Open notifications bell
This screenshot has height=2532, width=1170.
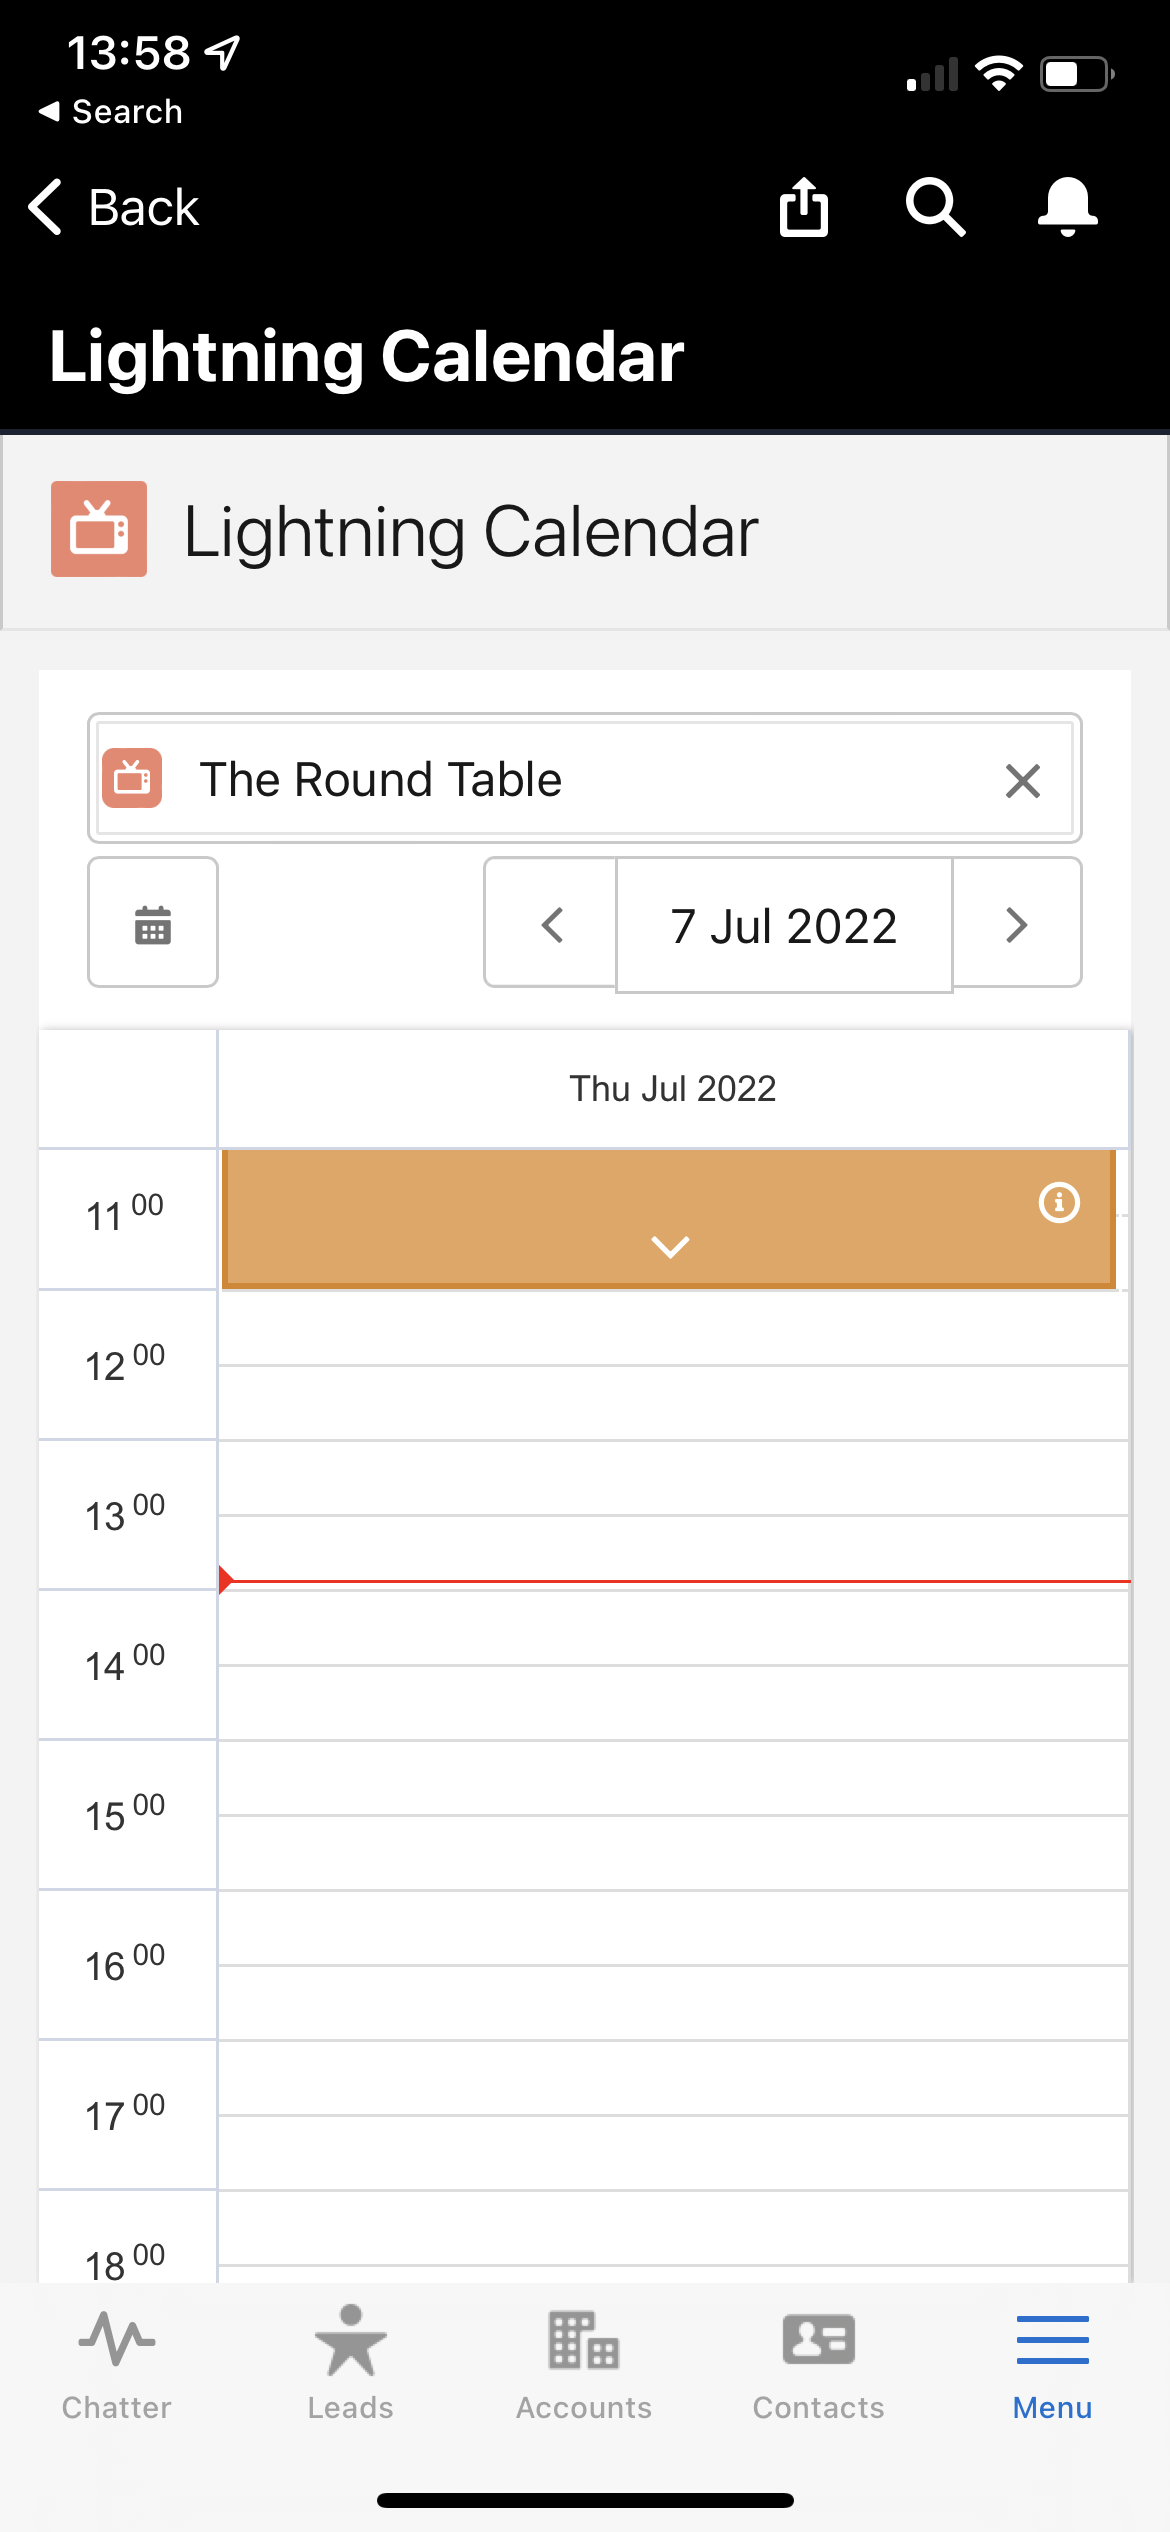(1067, 207)
